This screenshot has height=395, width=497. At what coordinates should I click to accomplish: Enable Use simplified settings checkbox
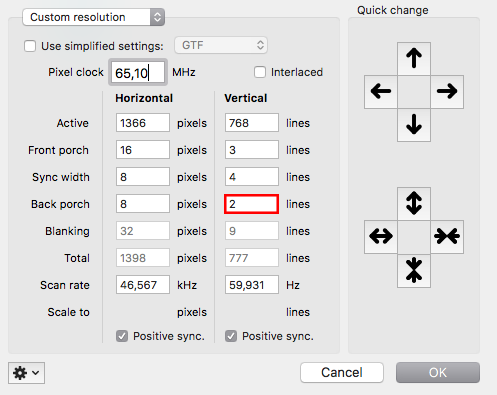click(x=30, y=46)
